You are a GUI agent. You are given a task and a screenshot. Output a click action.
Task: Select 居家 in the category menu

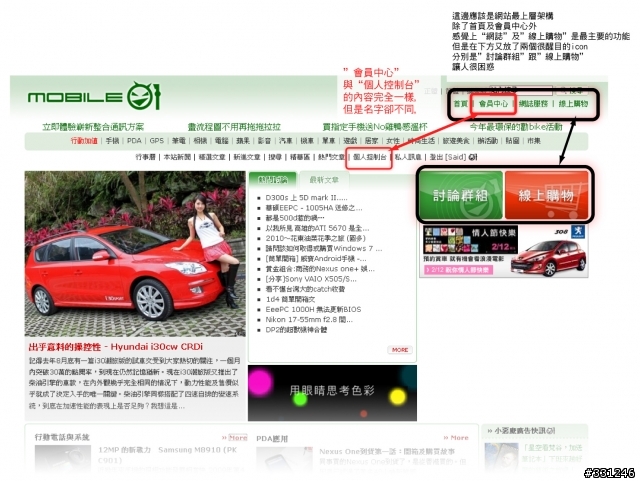(x=371, y=141)
